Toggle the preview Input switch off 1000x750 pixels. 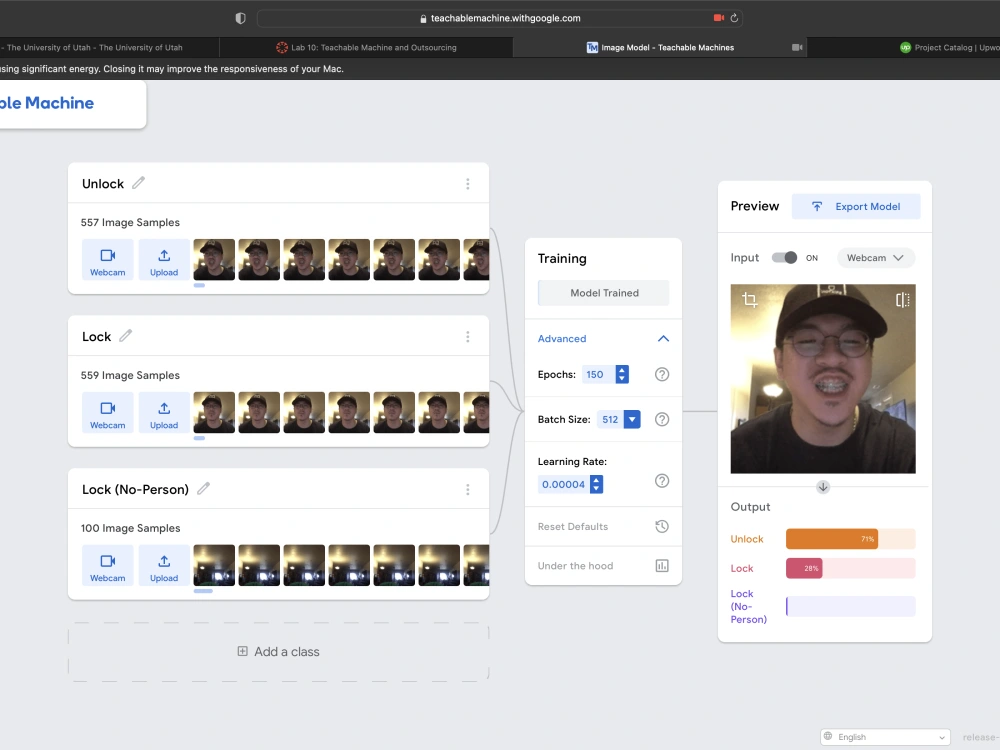click(784, 258)
